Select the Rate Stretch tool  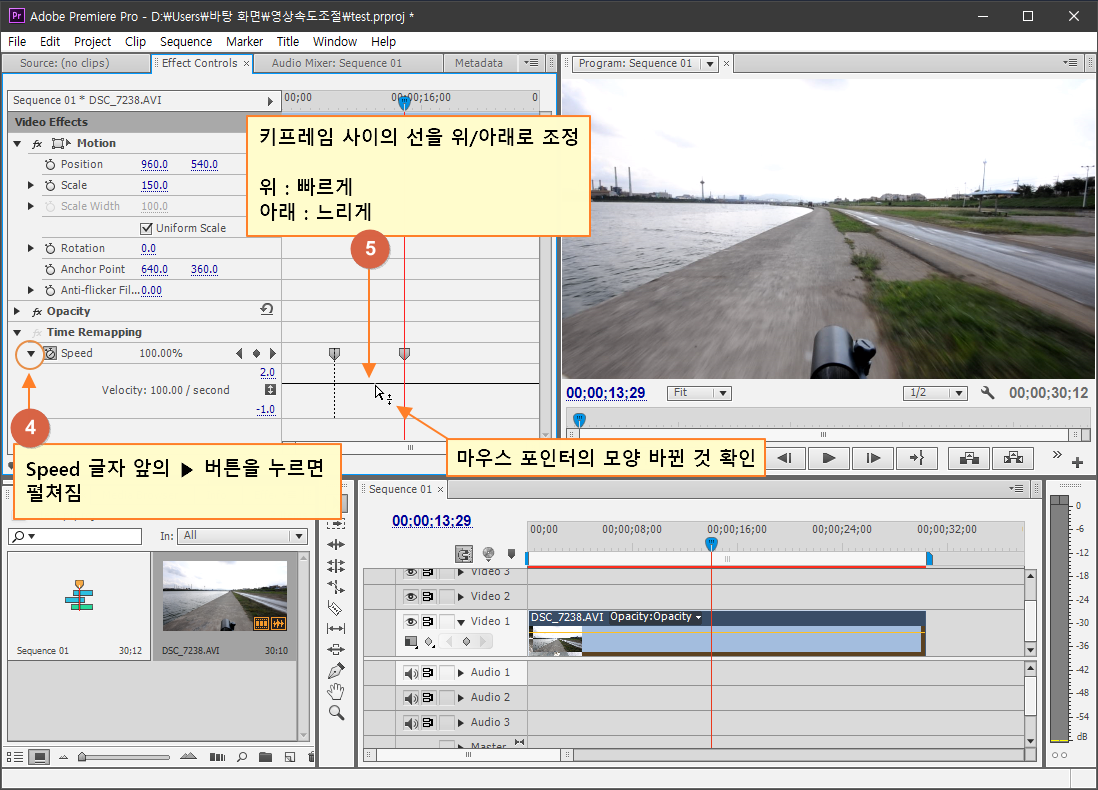coord(336,586)
